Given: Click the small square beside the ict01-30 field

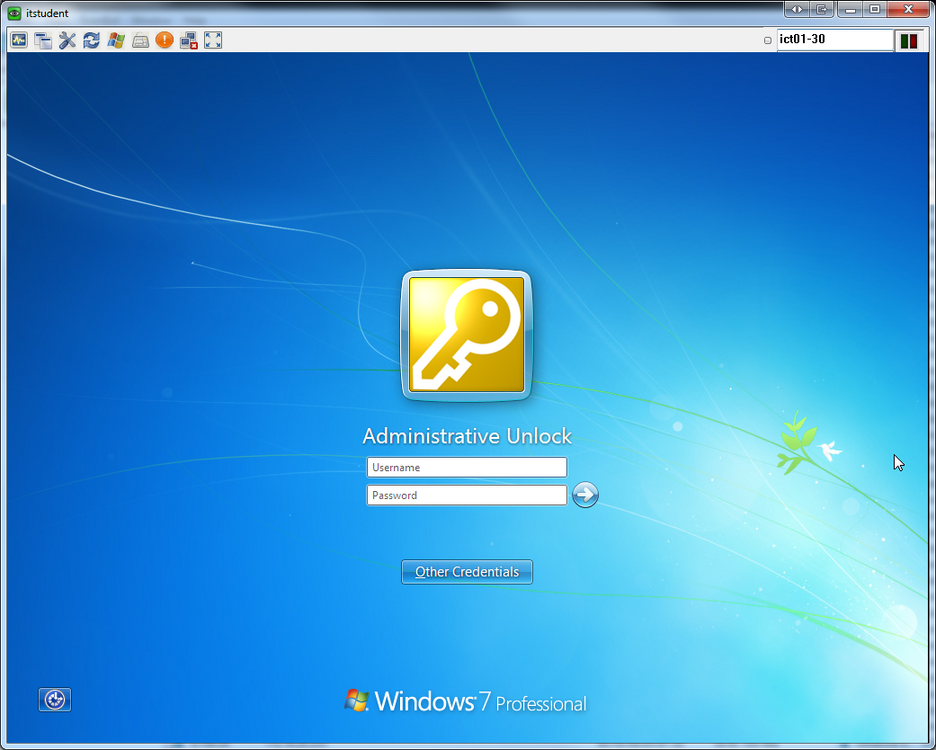Looking at the screenshot, I should point(768,41).
